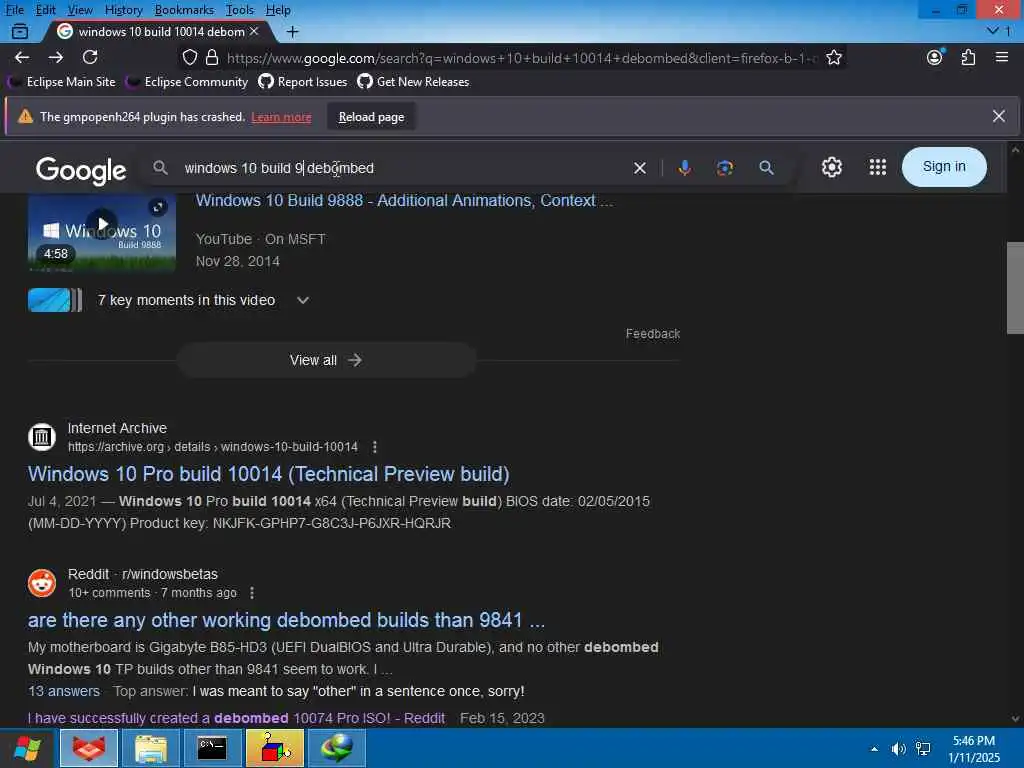1024x768 pixels.
Task: Open Windows 10 Pro build 10014 result
Action: point(268,474)
